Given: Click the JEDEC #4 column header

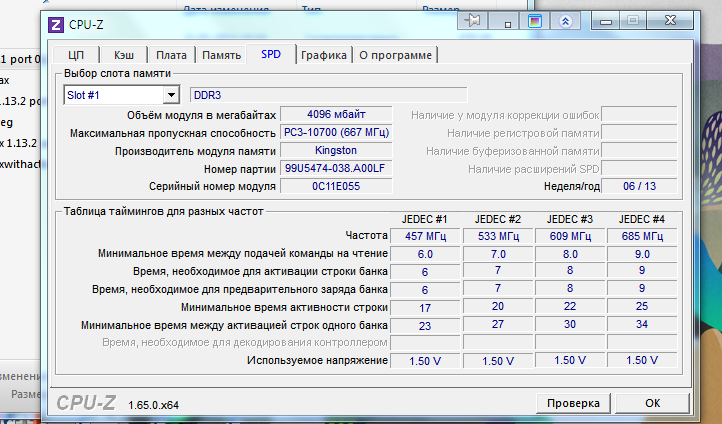Looking at the screenshot, I should (x=642, y=219).
